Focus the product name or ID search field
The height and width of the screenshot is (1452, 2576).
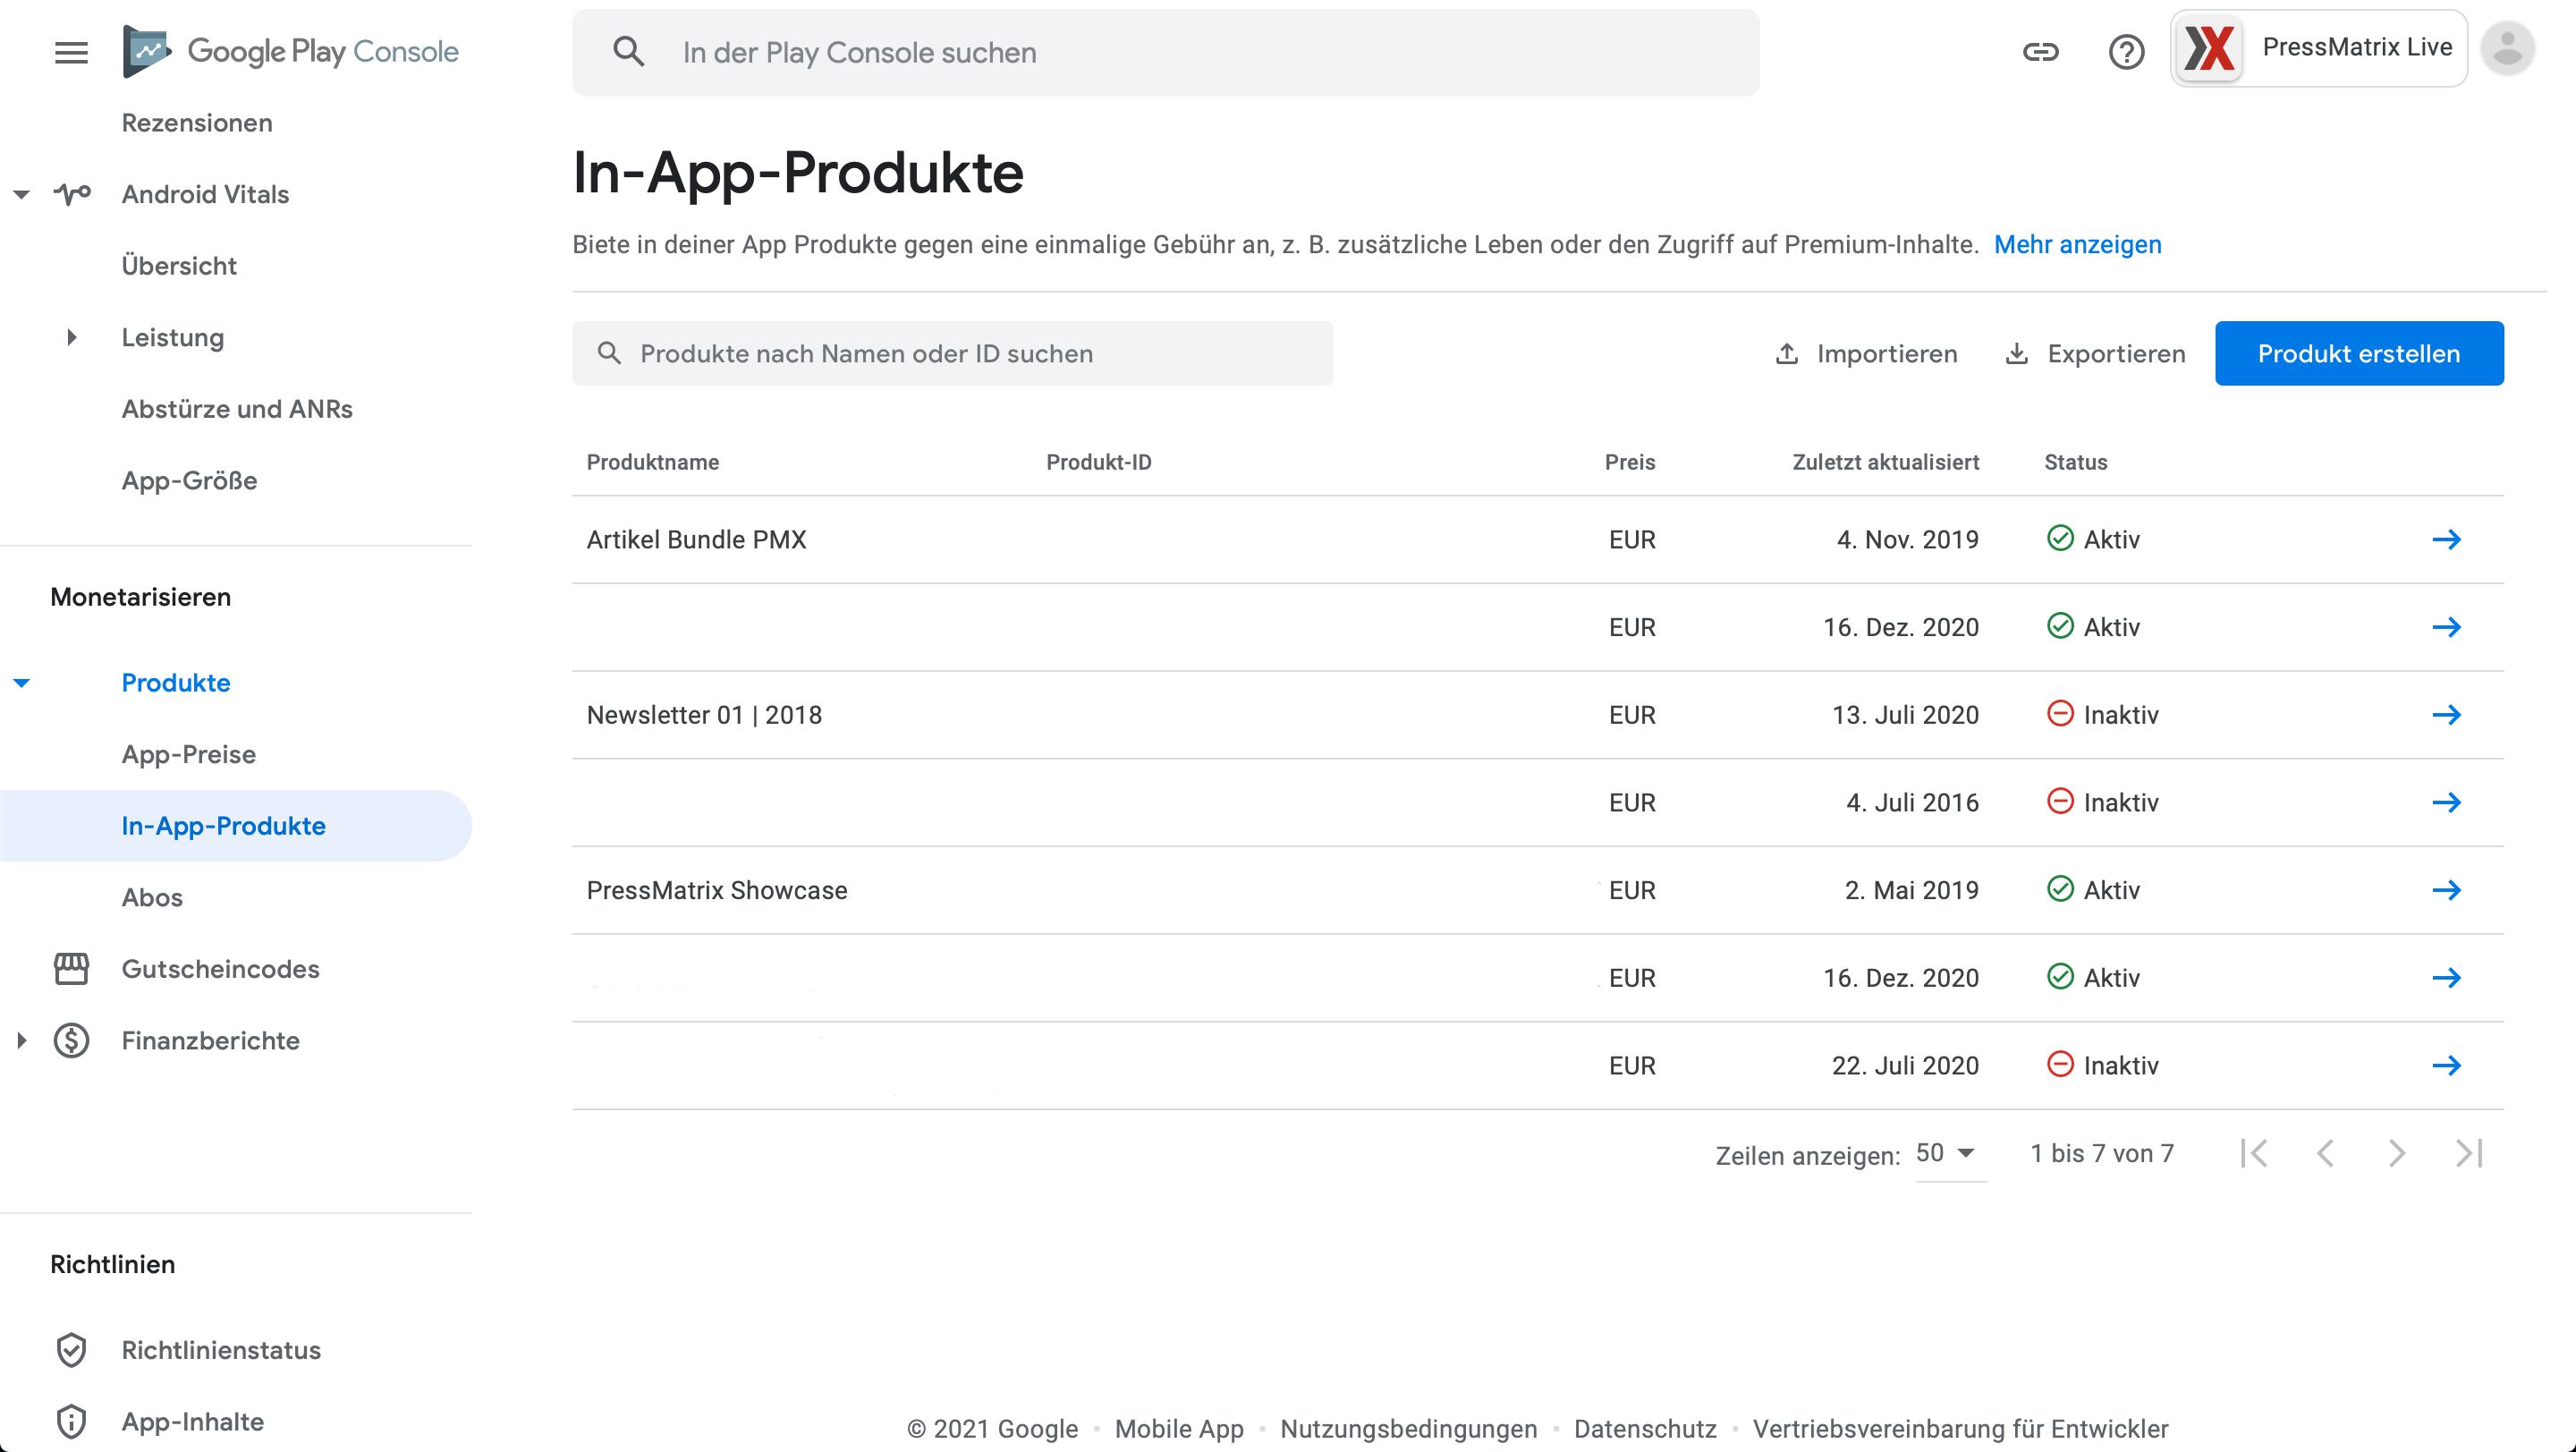[952, 353]
